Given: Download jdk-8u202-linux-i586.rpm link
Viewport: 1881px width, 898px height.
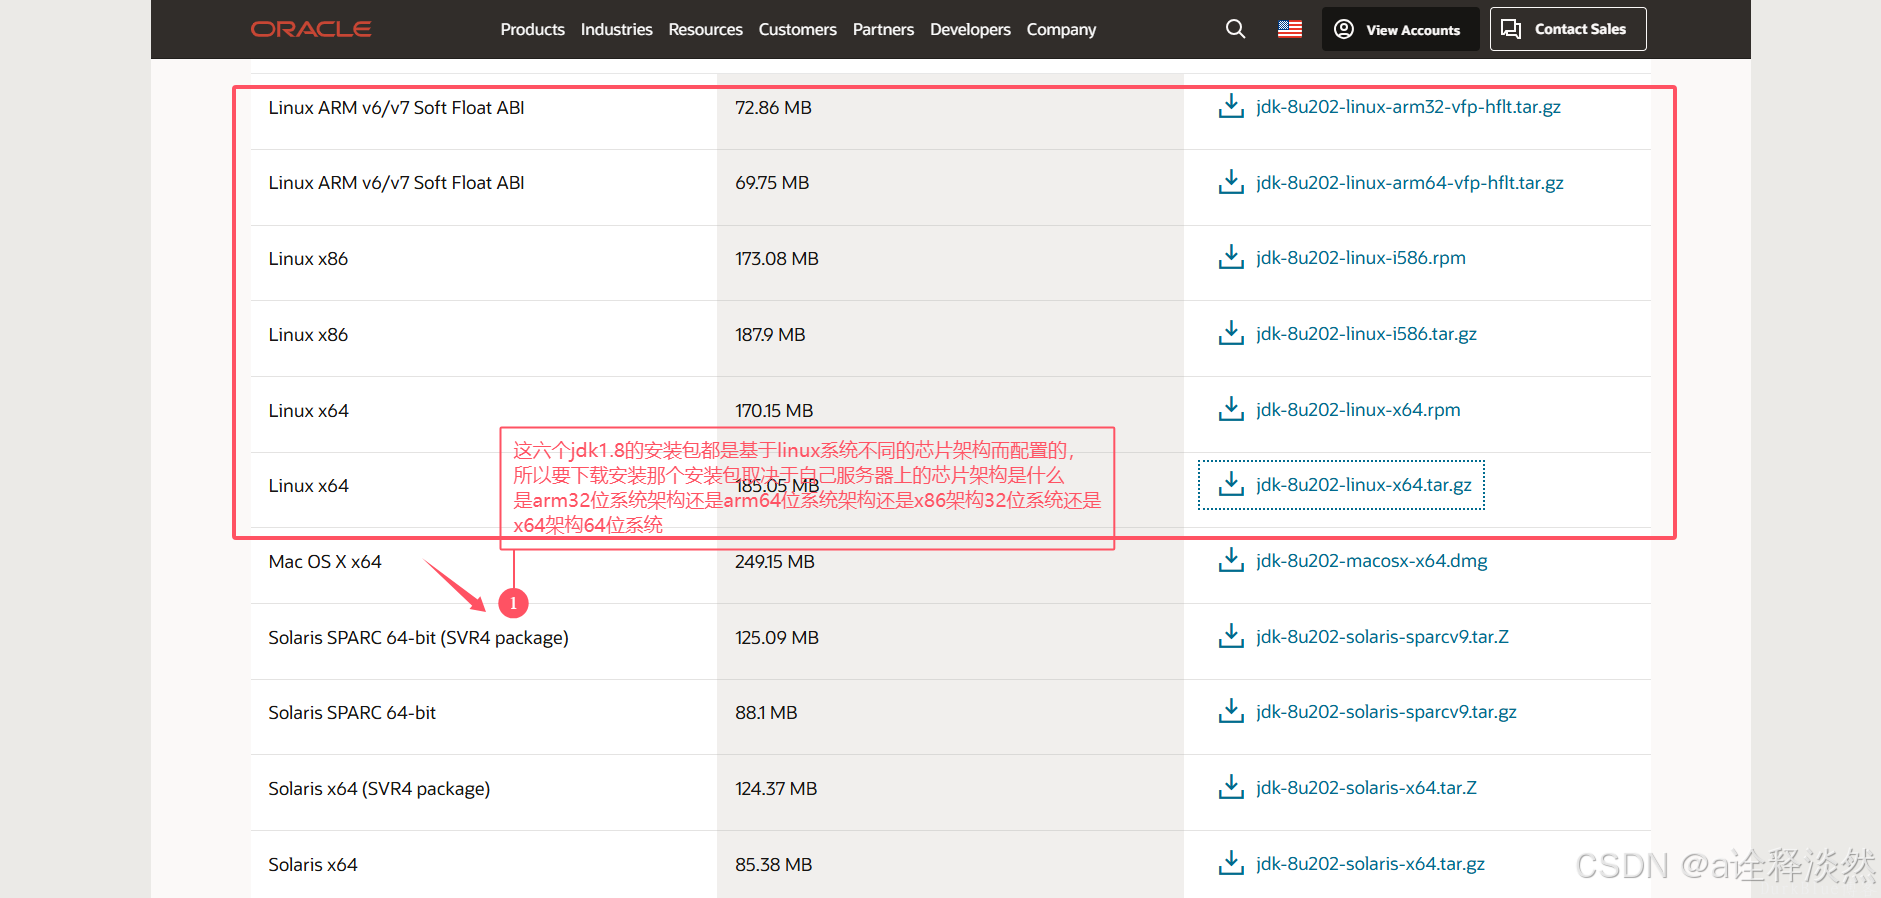Looking at the screenshot, I should (1361, 258).
